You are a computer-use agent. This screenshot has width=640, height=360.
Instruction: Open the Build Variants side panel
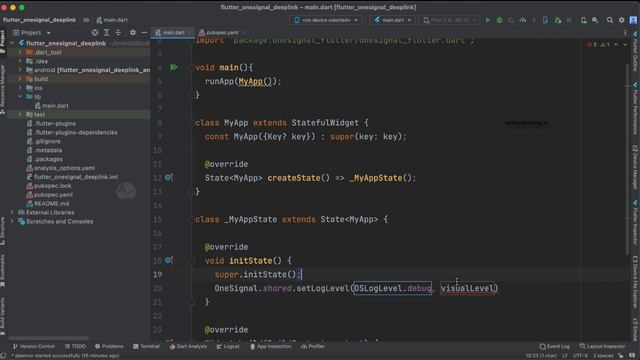pos(3,317)
